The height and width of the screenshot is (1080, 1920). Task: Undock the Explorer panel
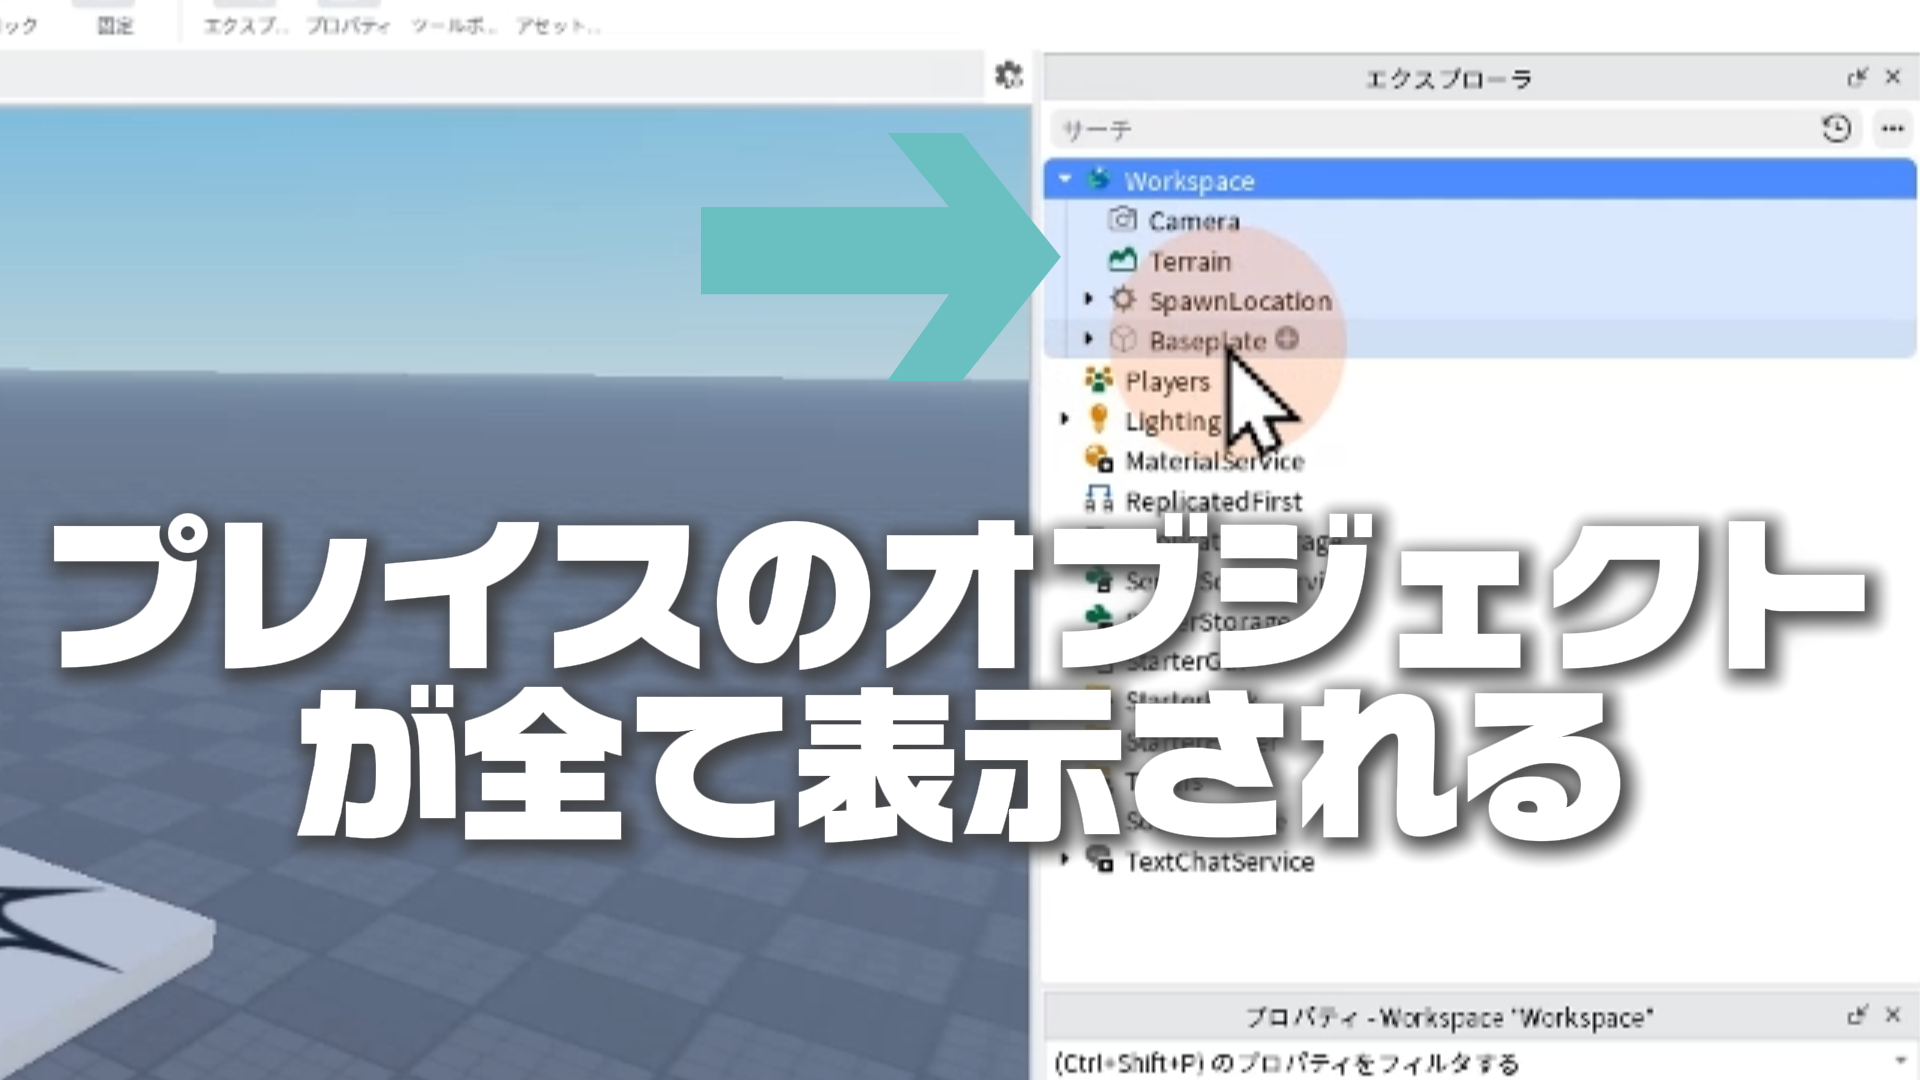point(1857,77)
